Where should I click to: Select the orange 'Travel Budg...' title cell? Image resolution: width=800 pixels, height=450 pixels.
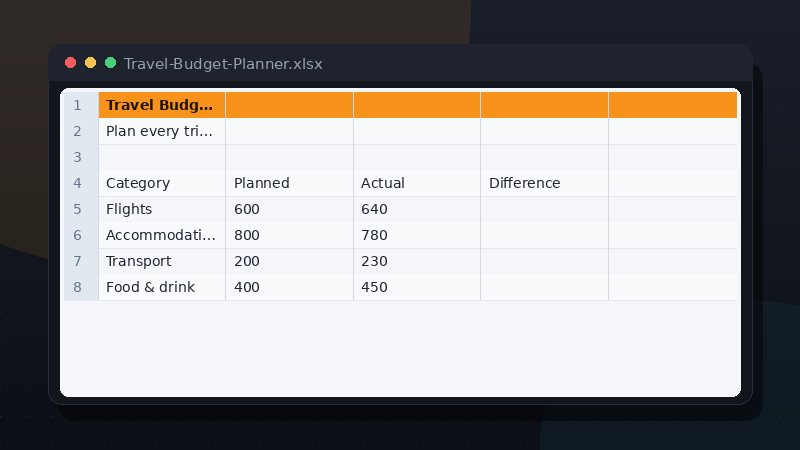pyautogui.click(x=162, y=105)
